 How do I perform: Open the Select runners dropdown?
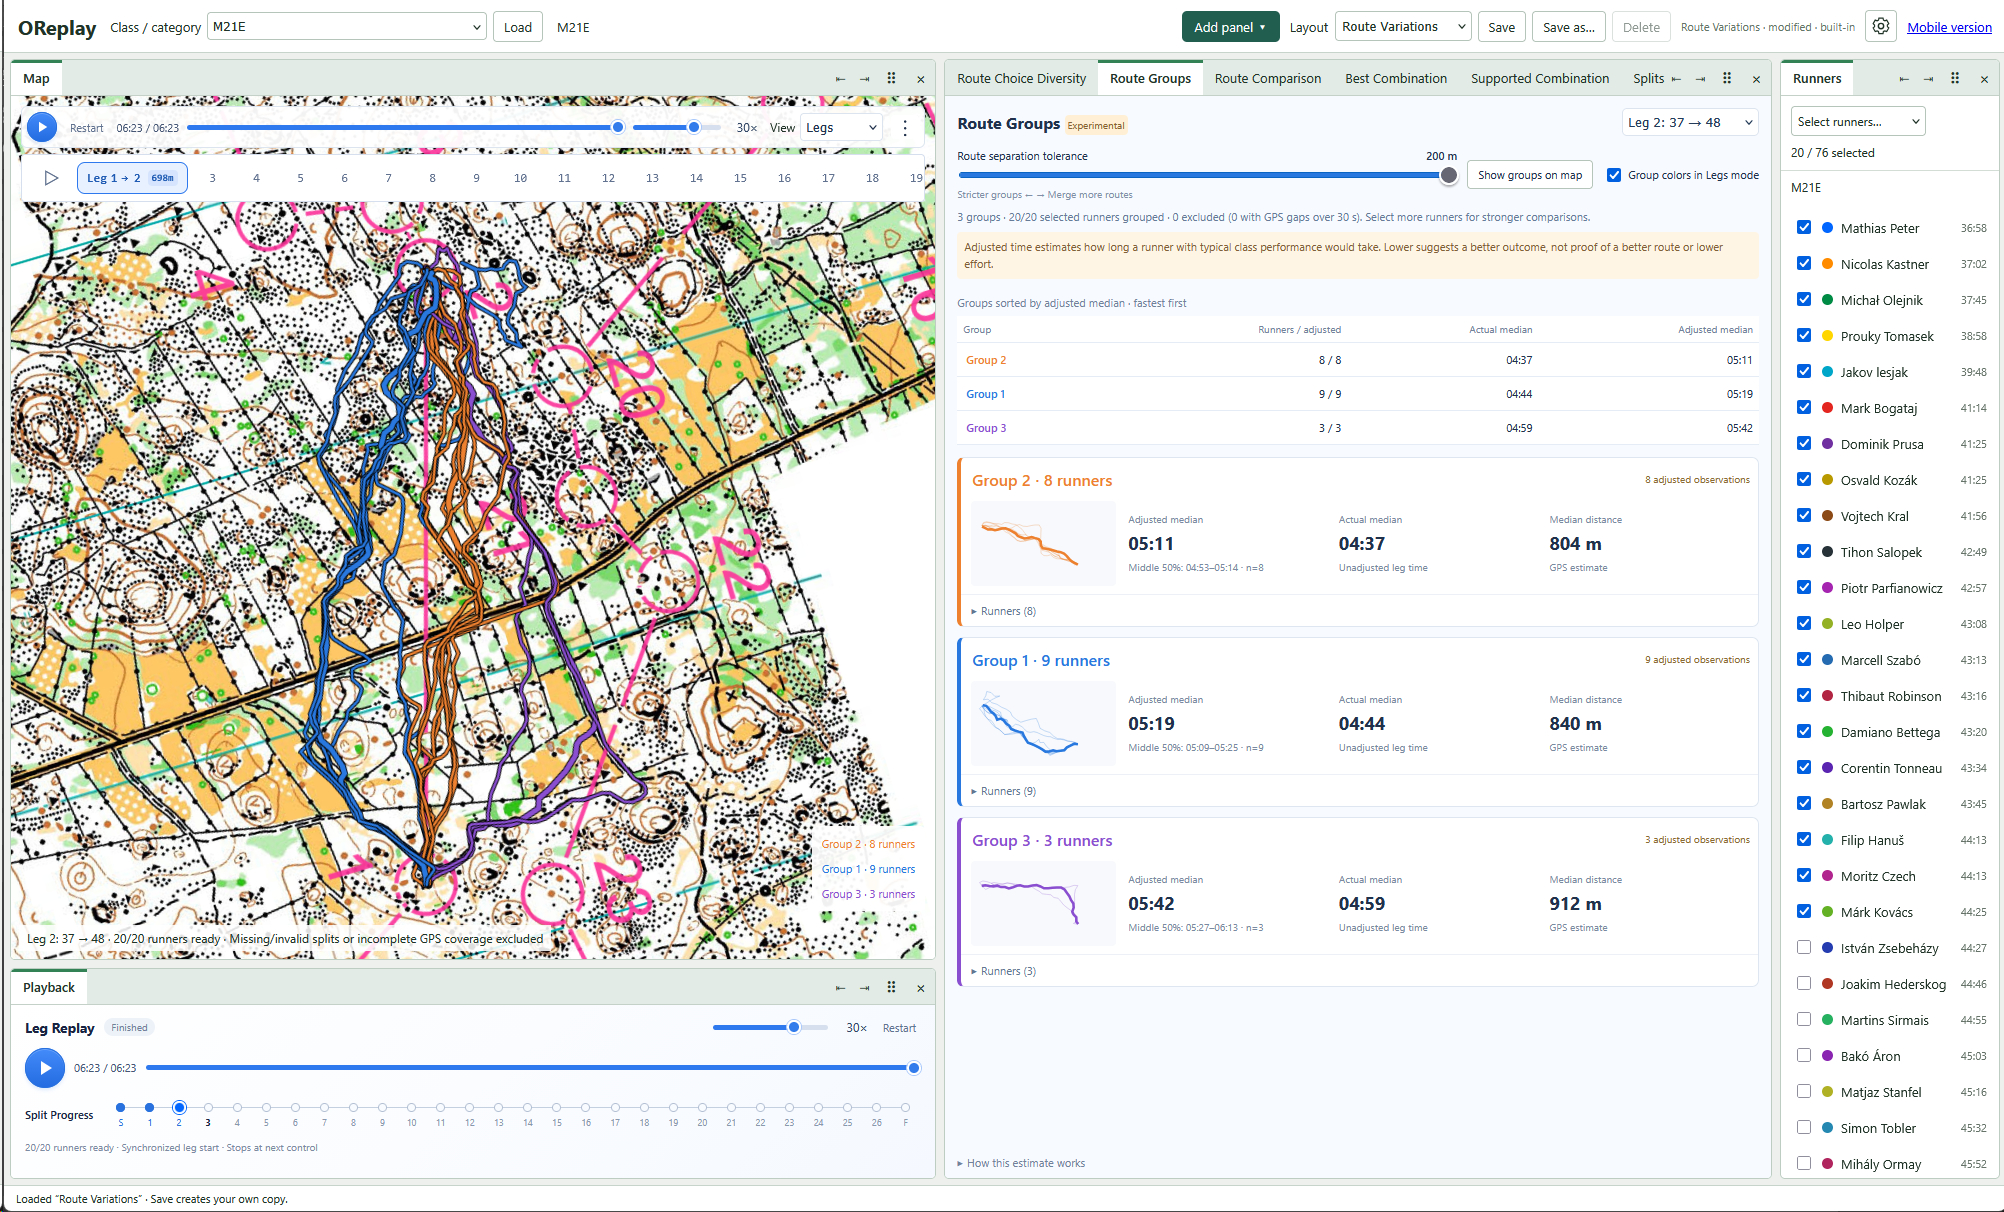point(1858,122)
